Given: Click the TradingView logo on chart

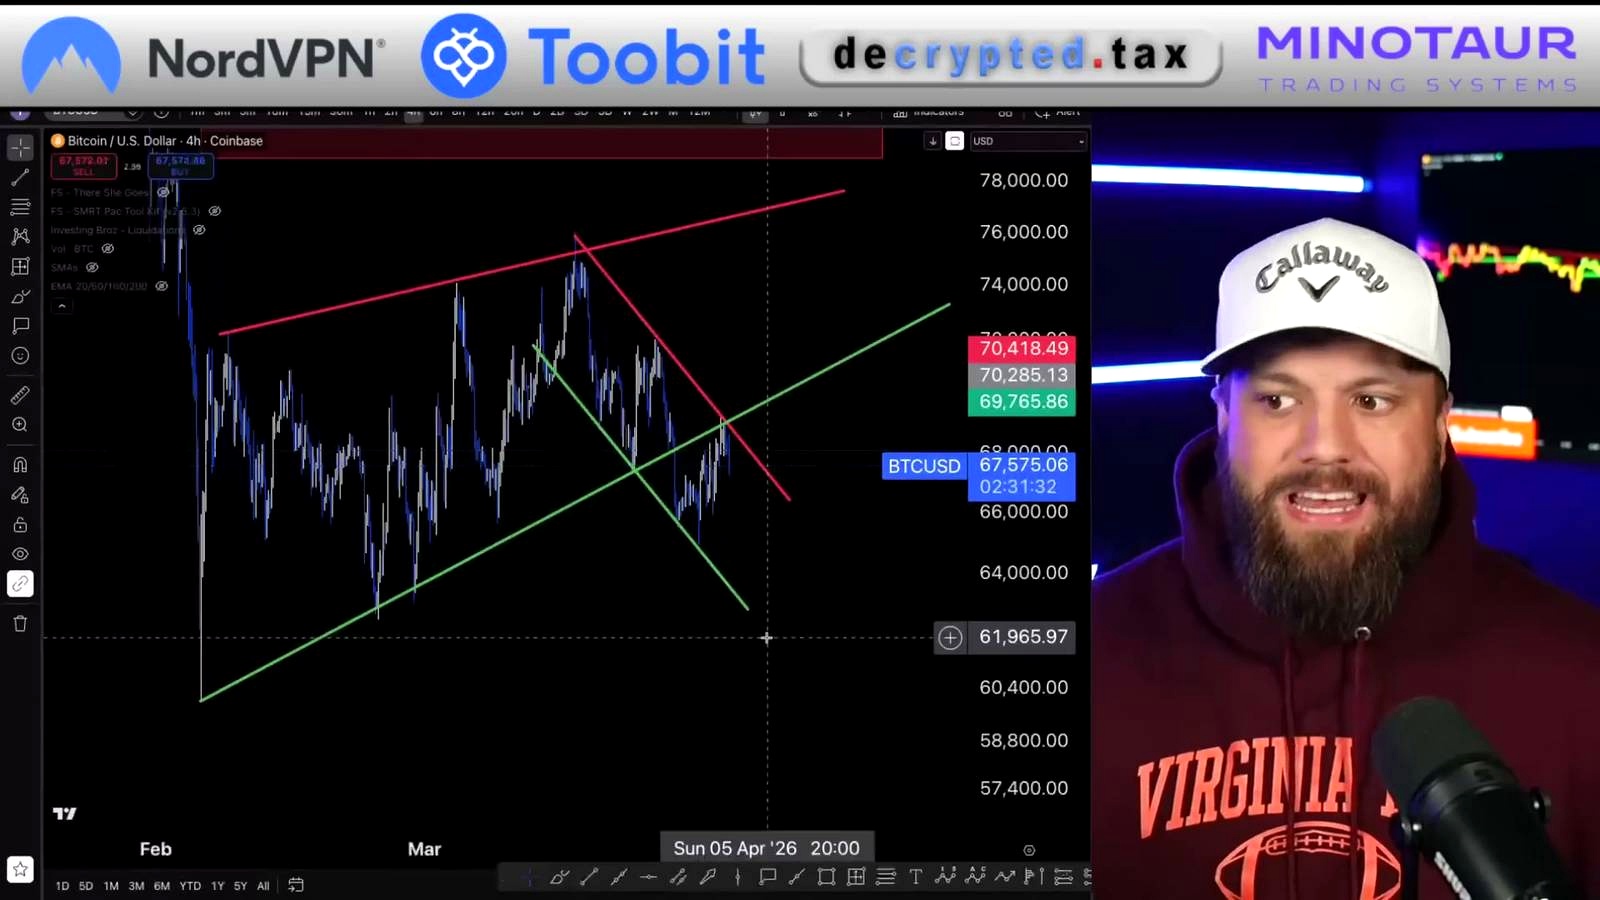Looking at the screenshot, I should point(65,814).
